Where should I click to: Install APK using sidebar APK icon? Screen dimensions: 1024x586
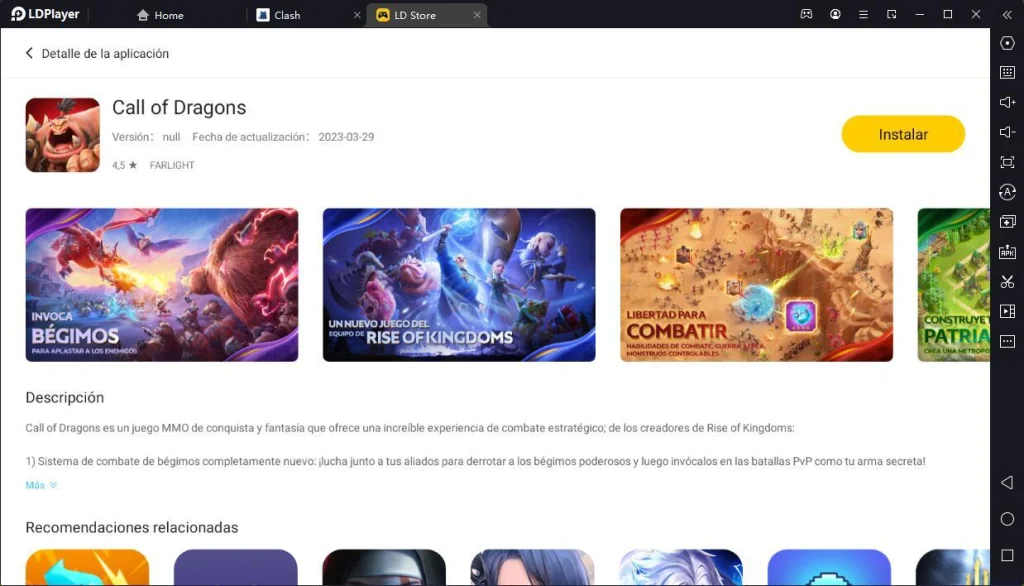click(x=1007, y=252)
